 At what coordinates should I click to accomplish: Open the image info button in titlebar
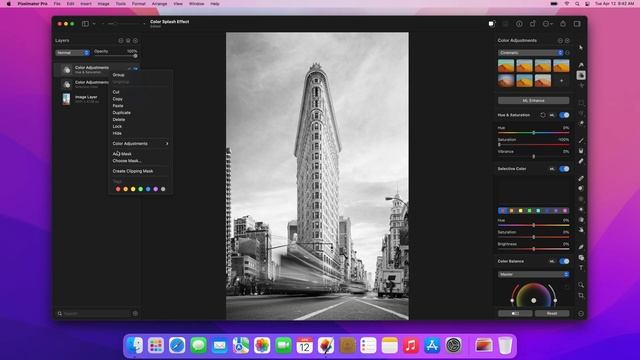[x=519, y=24]
